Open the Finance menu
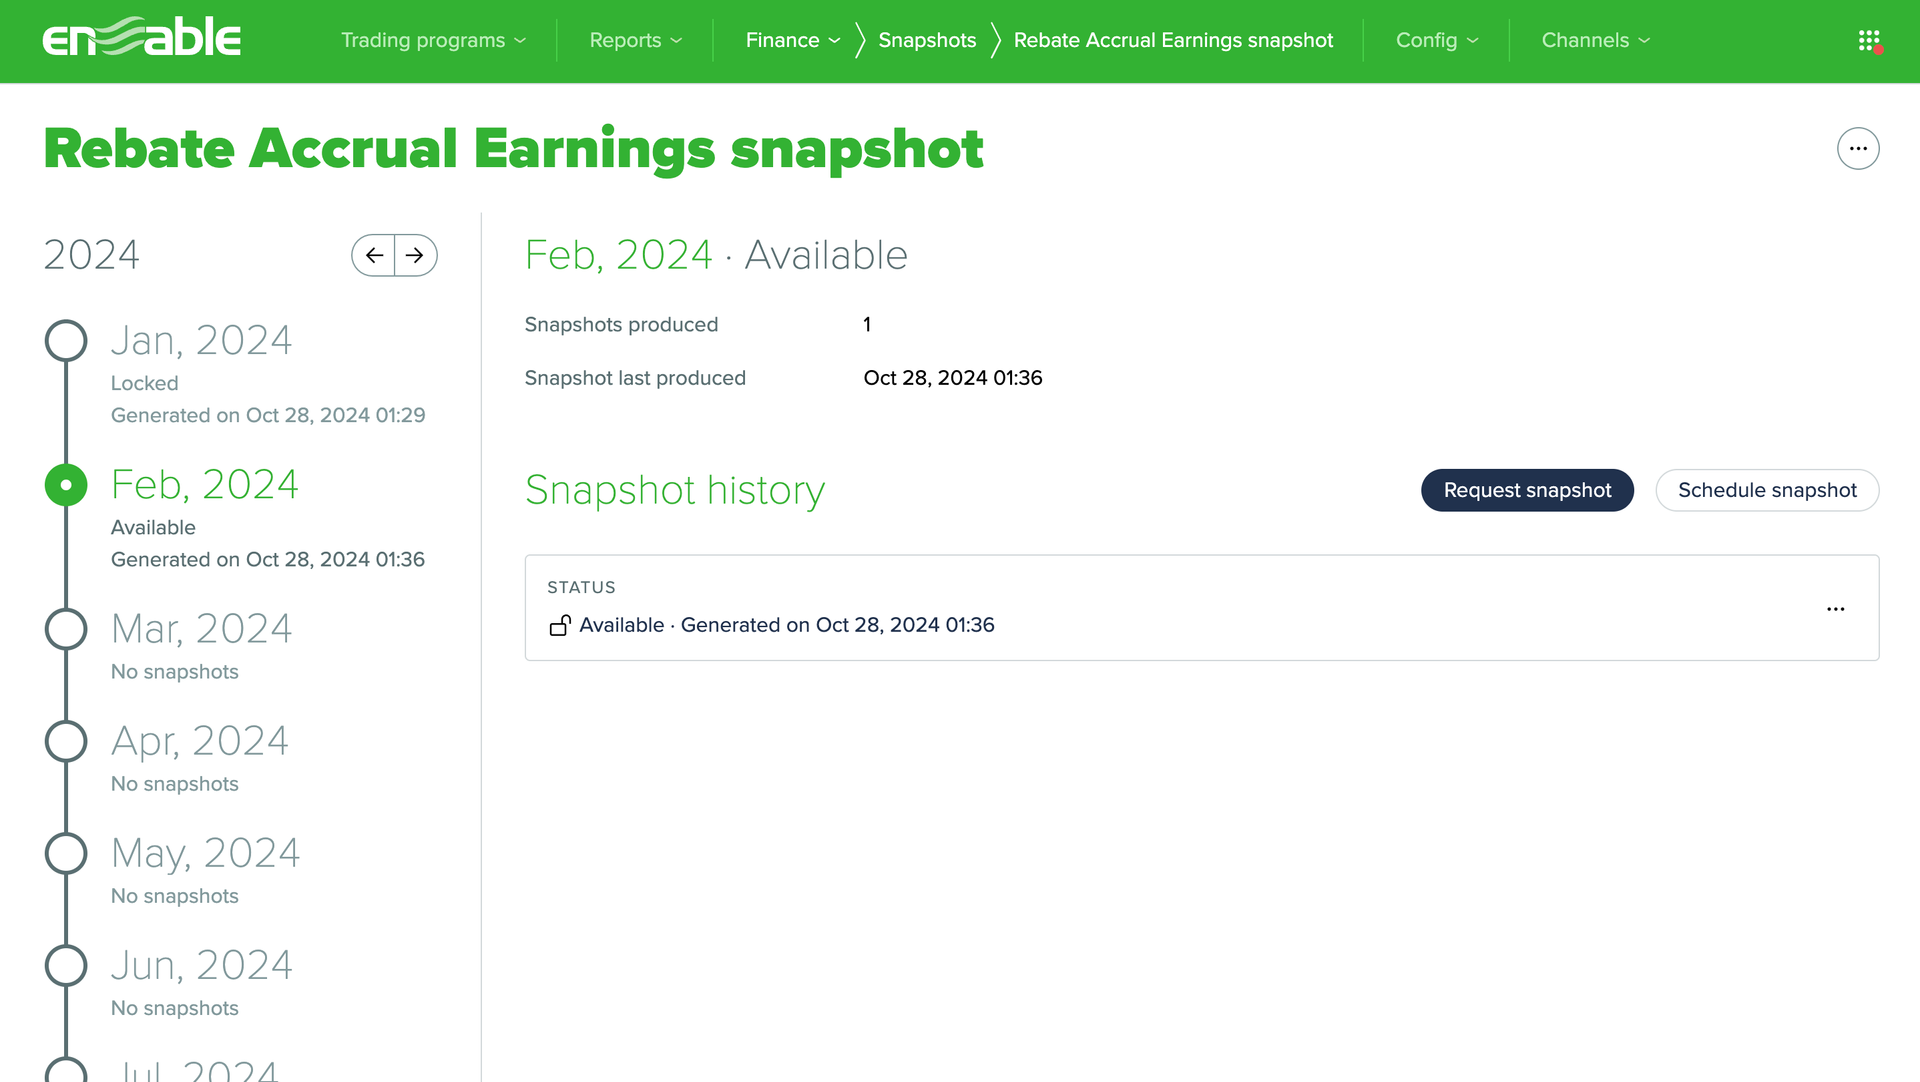 pos(793,40)
